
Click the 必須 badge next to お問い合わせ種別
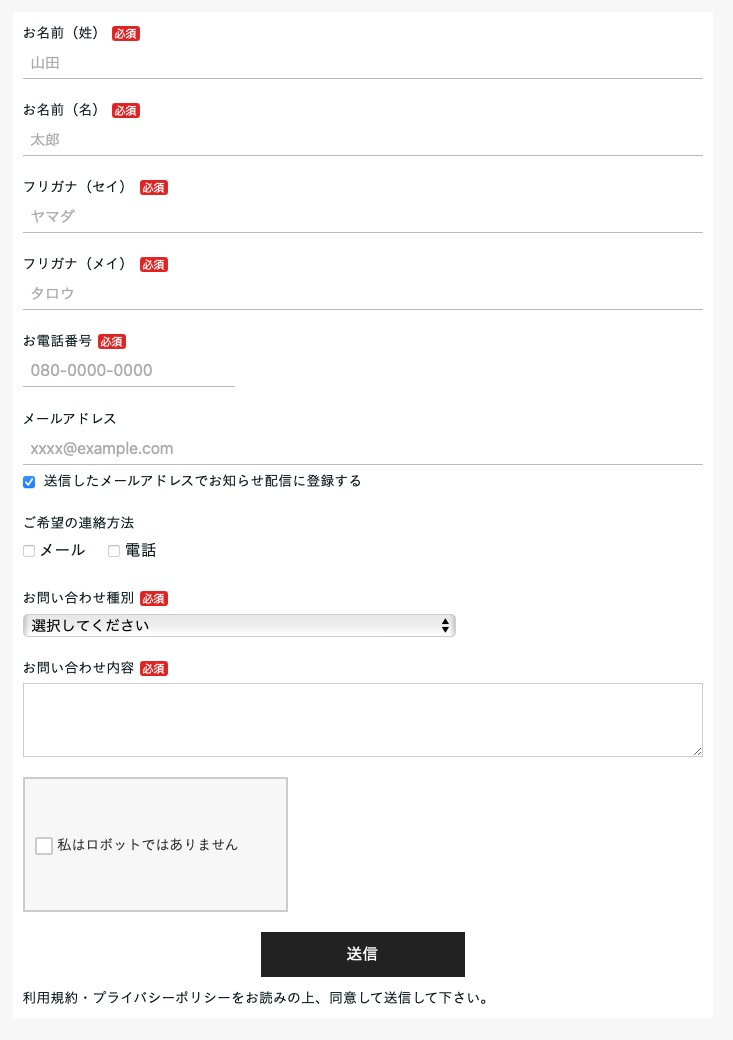coord(153,598)
